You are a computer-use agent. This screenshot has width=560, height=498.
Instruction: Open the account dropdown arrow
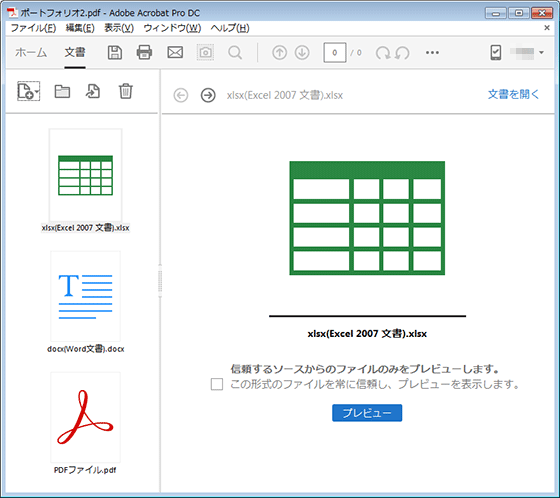541,53
